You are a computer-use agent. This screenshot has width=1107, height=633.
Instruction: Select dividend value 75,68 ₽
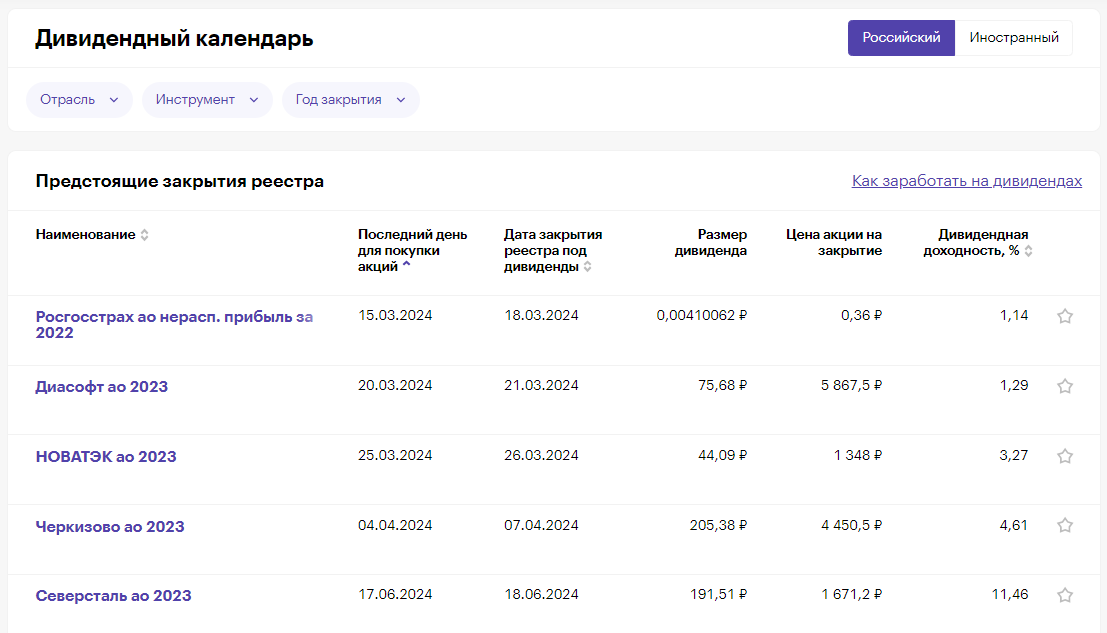coord(722,385)
